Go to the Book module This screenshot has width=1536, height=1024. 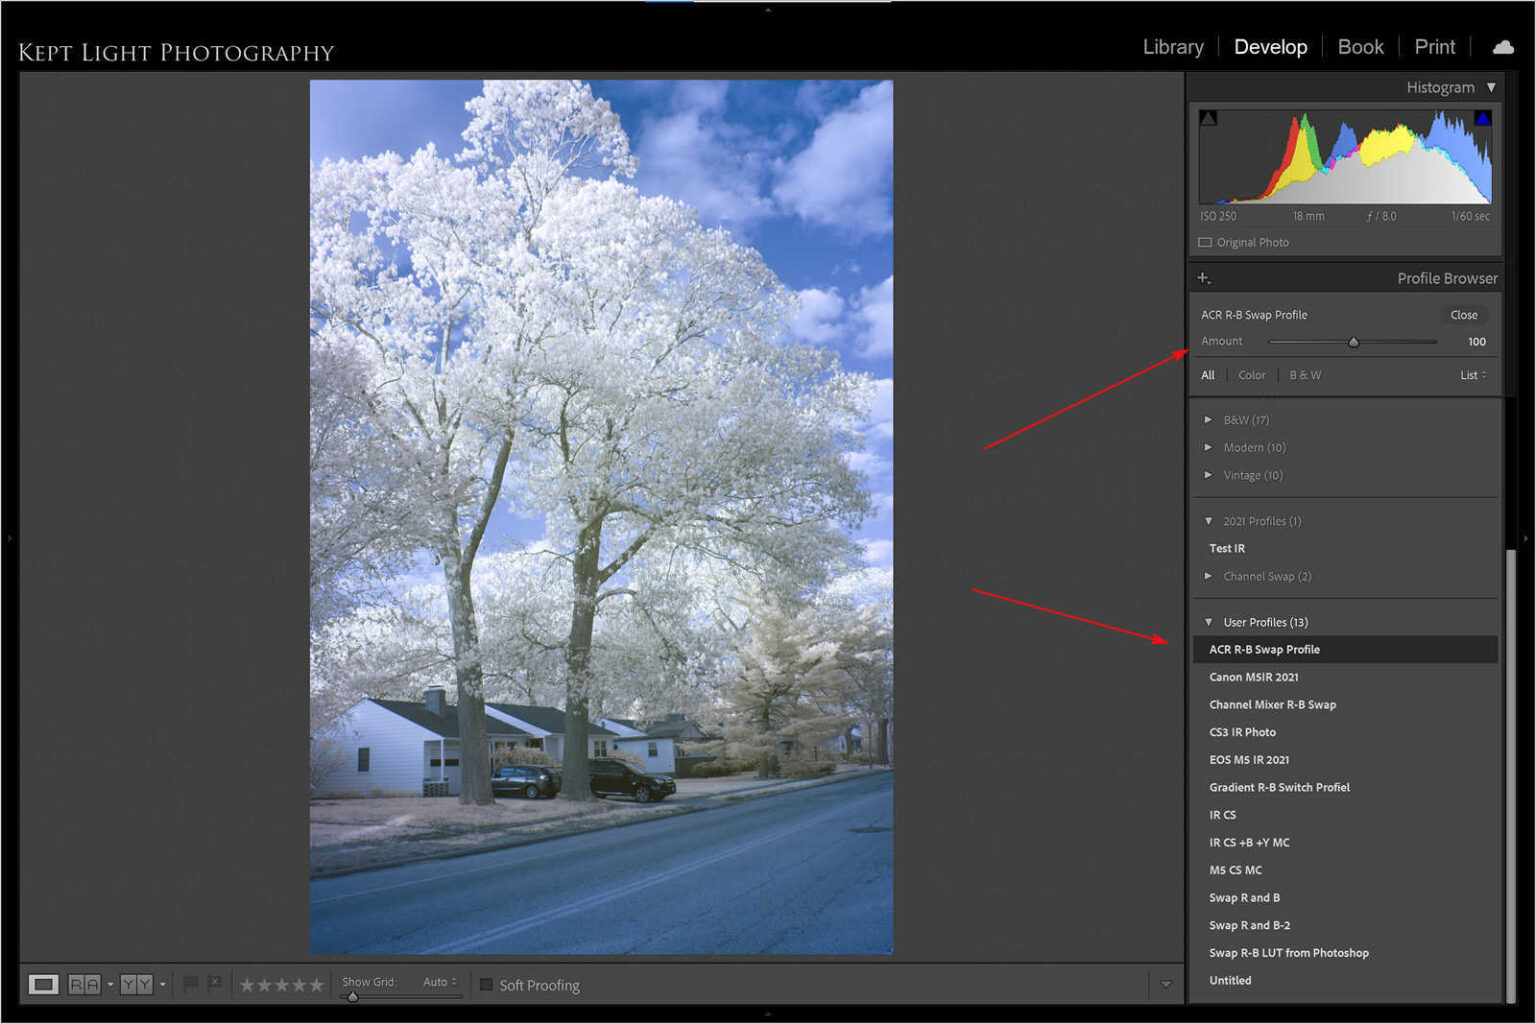pos(1360,47)
